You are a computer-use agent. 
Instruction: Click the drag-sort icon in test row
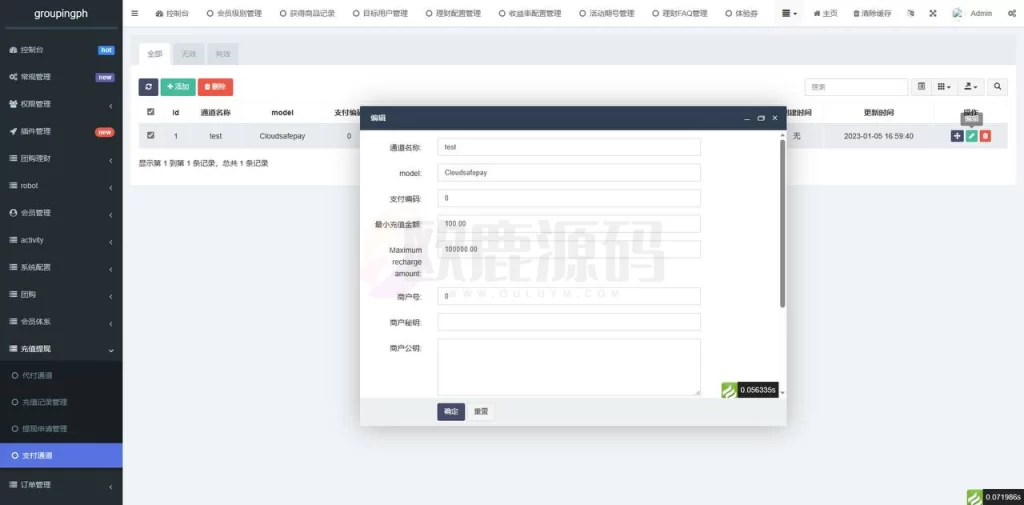pyautogui.click(x=957, y=136)
